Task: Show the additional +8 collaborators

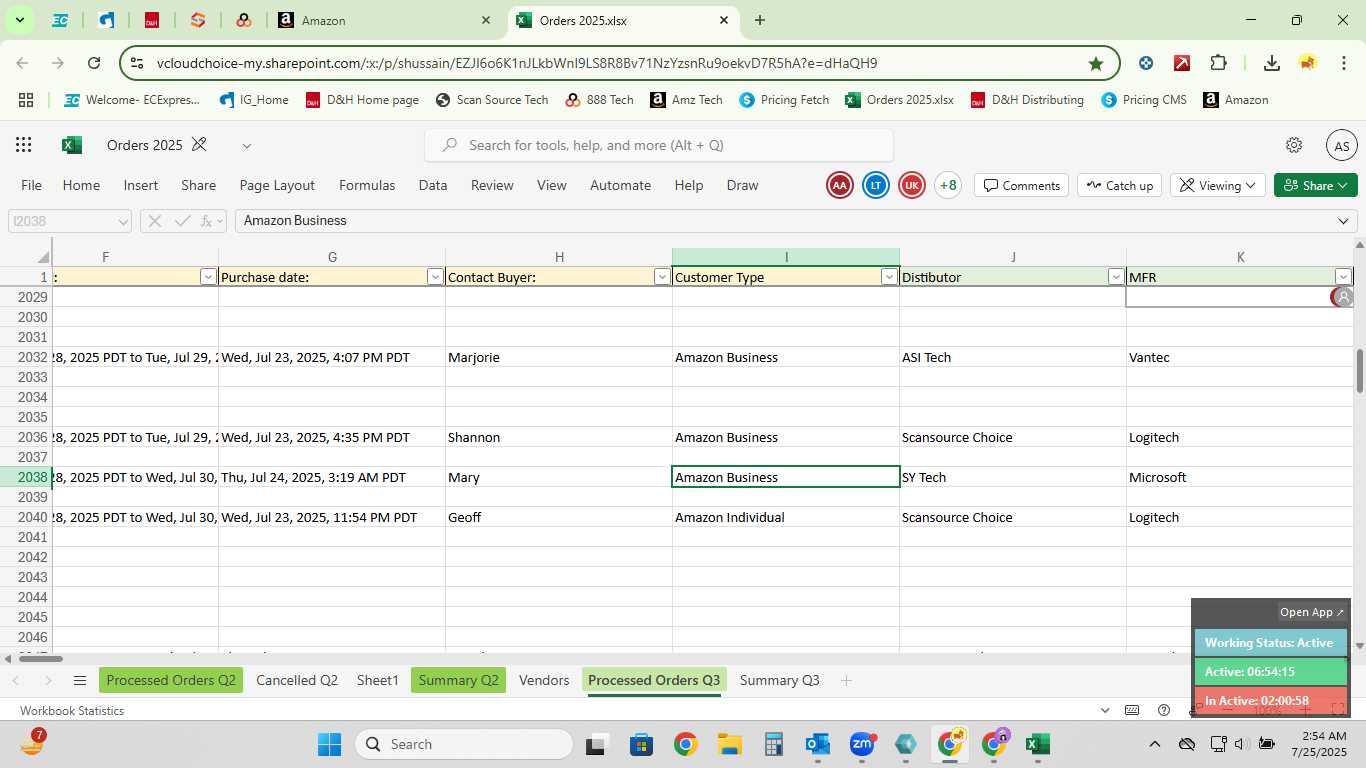Action: pyautogui.click(x=948, y=185)
